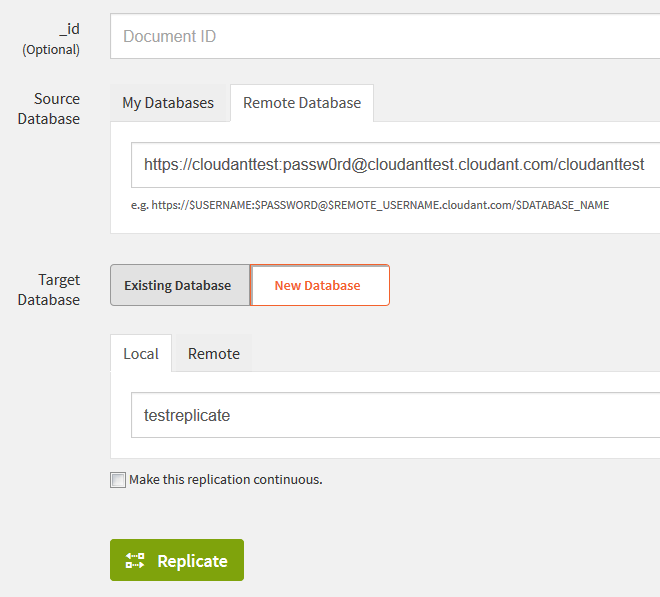Switch to the Remote target tab
Screen dimensions: 660x597
[213, 353]
